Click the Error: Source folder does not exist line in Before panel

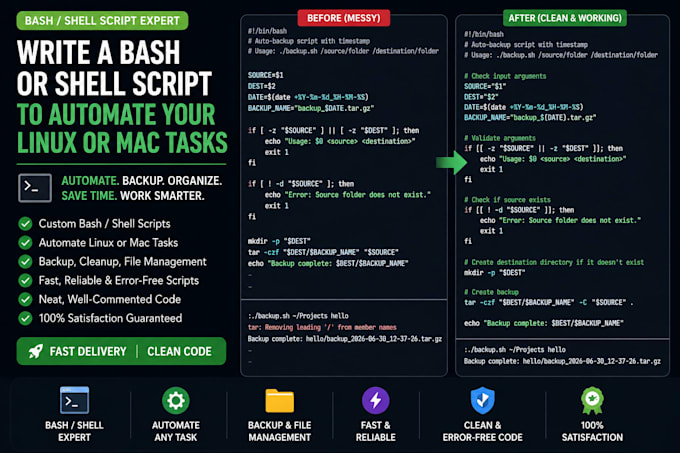coord(348,195)
